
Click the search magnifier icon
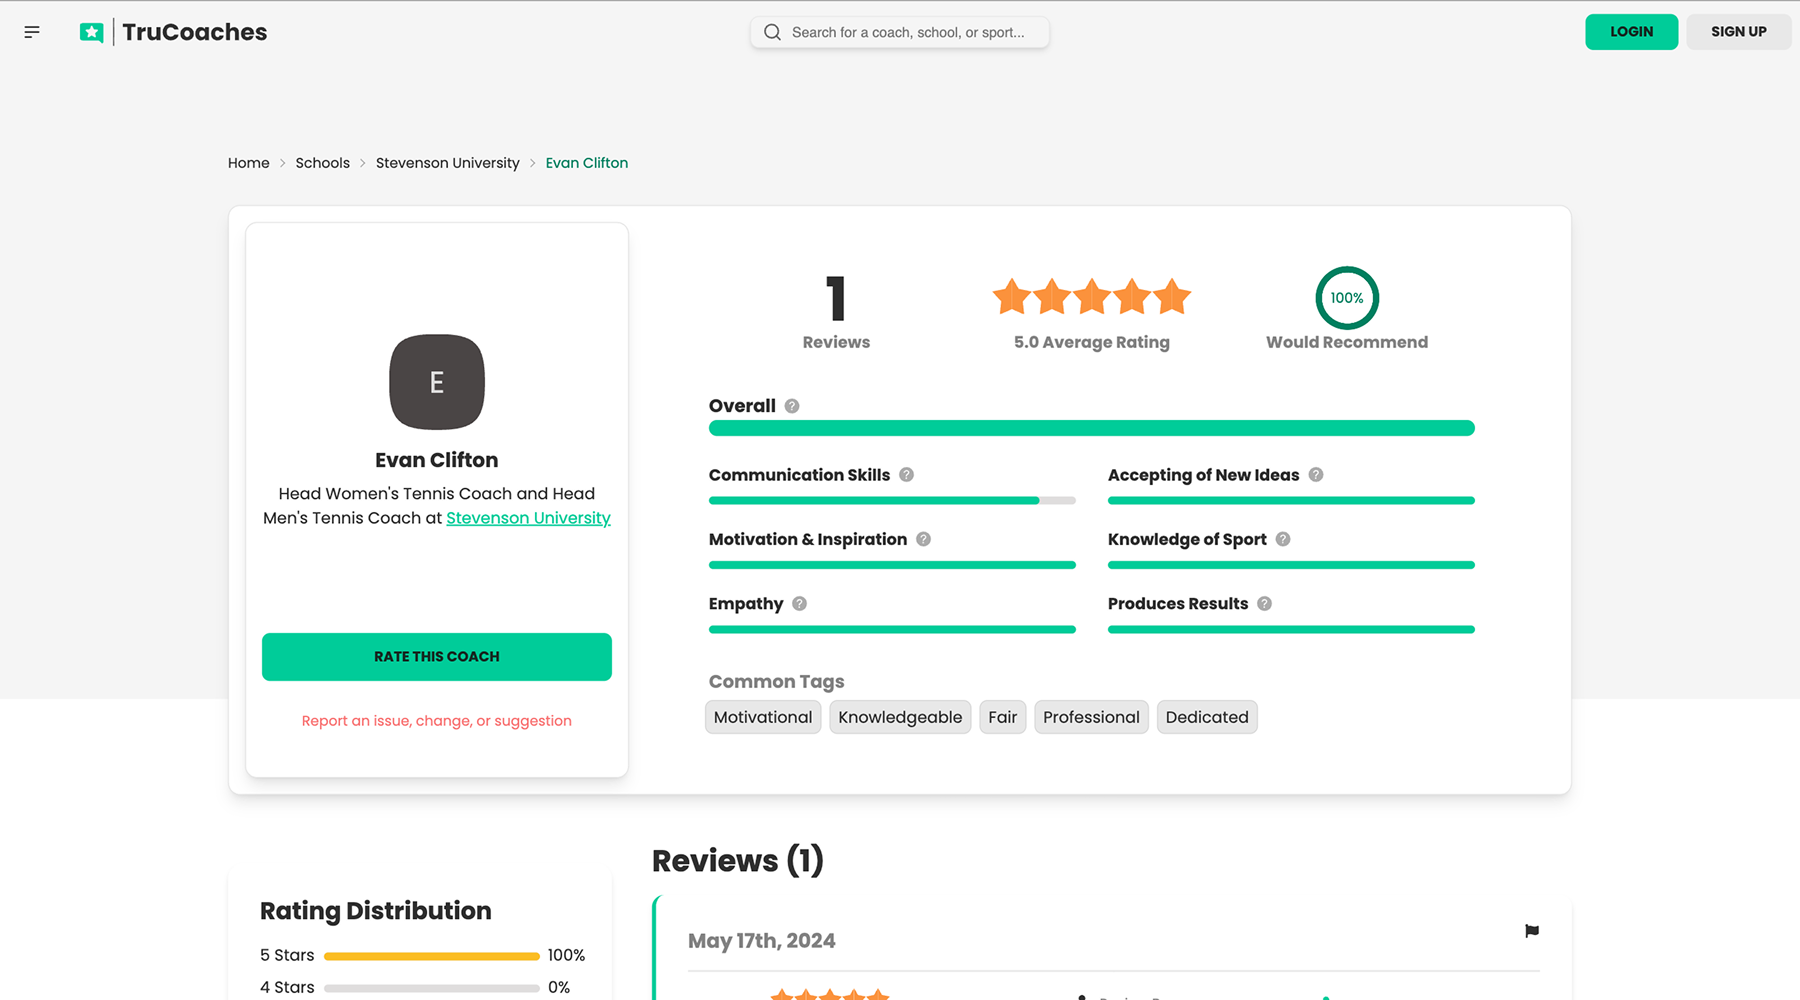click(772, 32)
